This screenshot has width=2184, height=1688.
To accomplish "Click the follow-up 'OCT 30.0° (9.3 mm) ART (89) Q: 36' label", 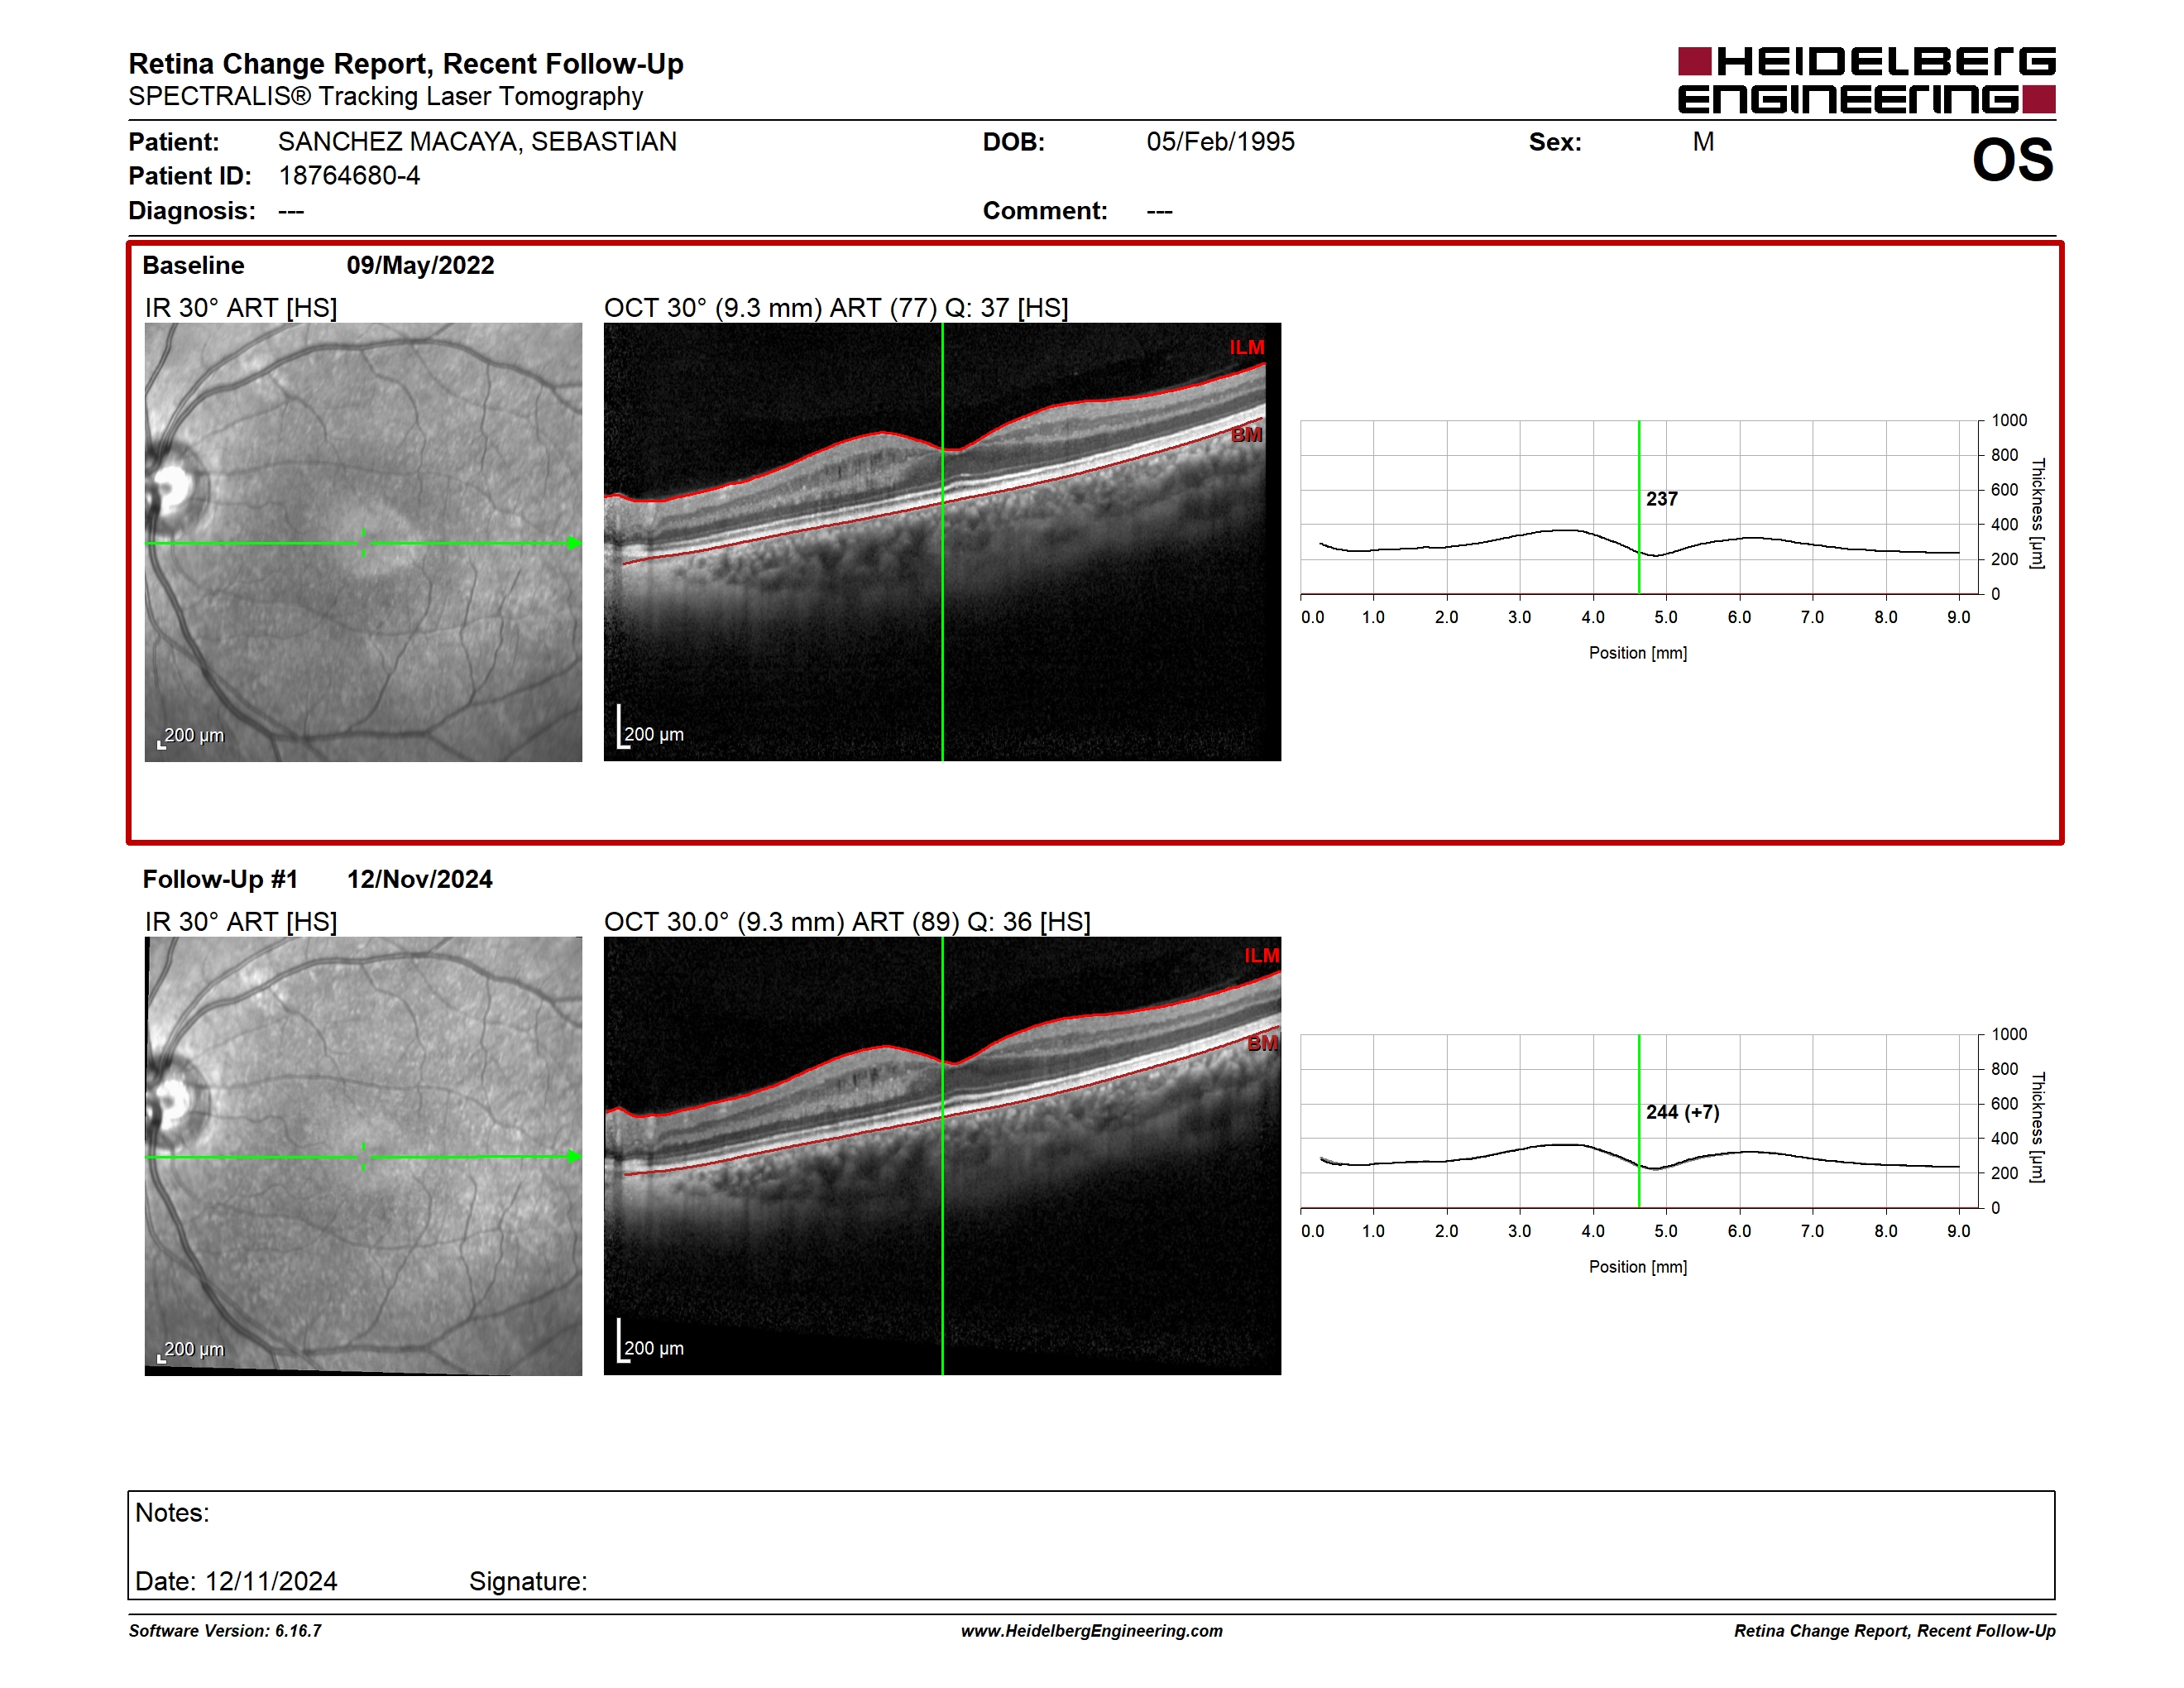I will (x=847, y=922).
